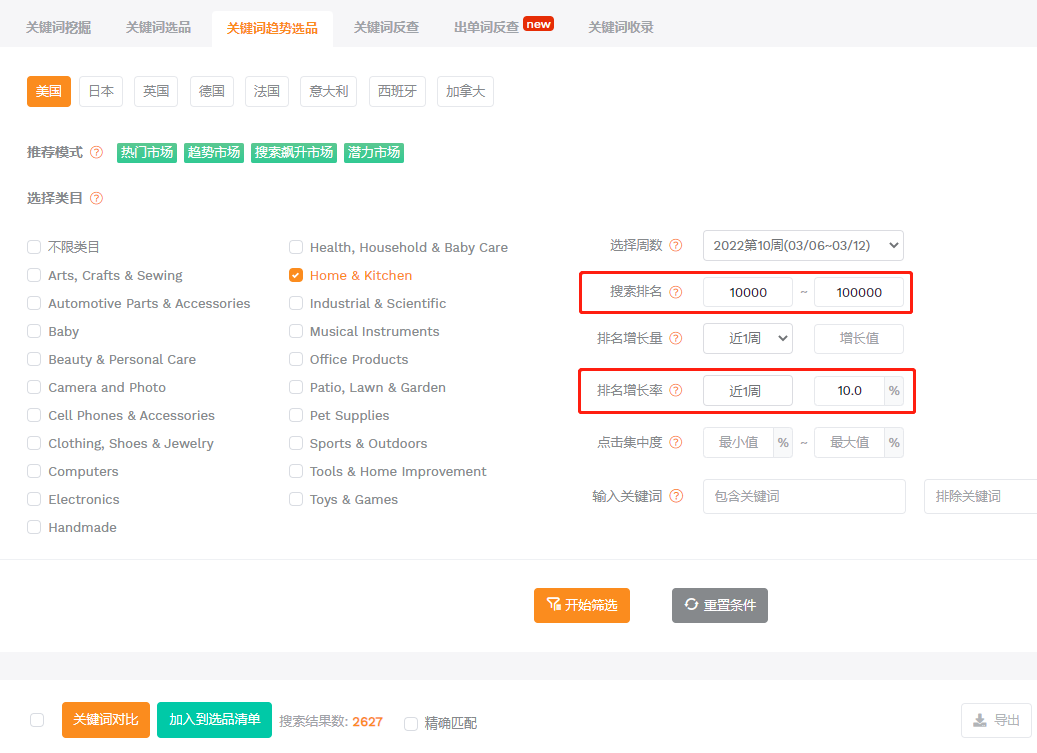Click question mark beside 排名增长率
Screen dimensions: 1037x753
(x=675, y=391)
